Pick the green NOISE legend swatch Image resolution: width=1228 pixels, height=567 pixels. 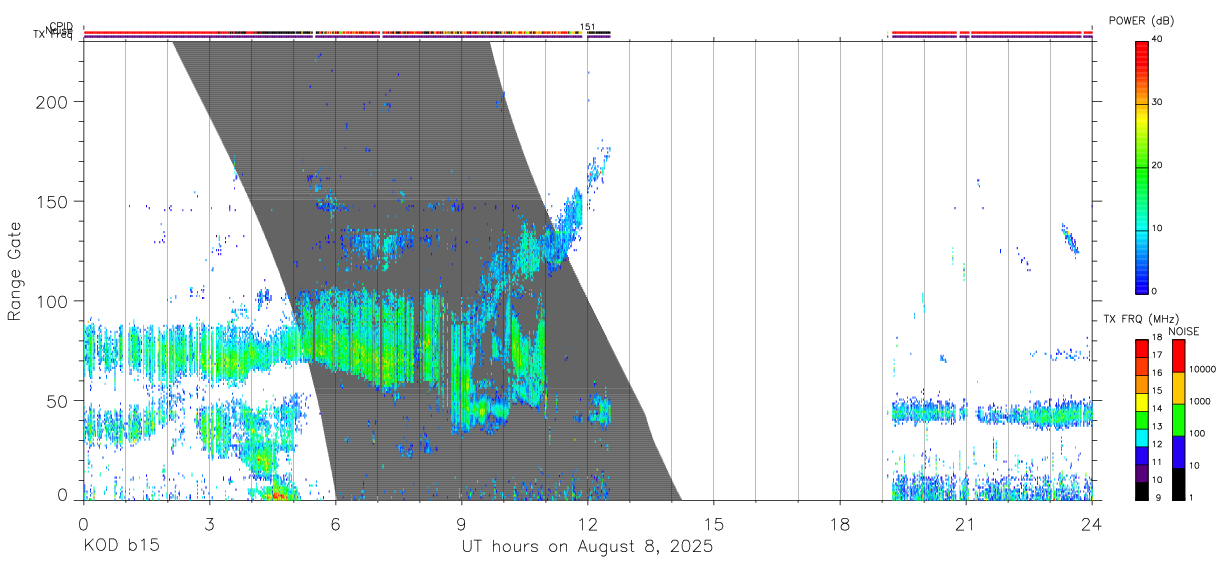tap(1179, 420)
